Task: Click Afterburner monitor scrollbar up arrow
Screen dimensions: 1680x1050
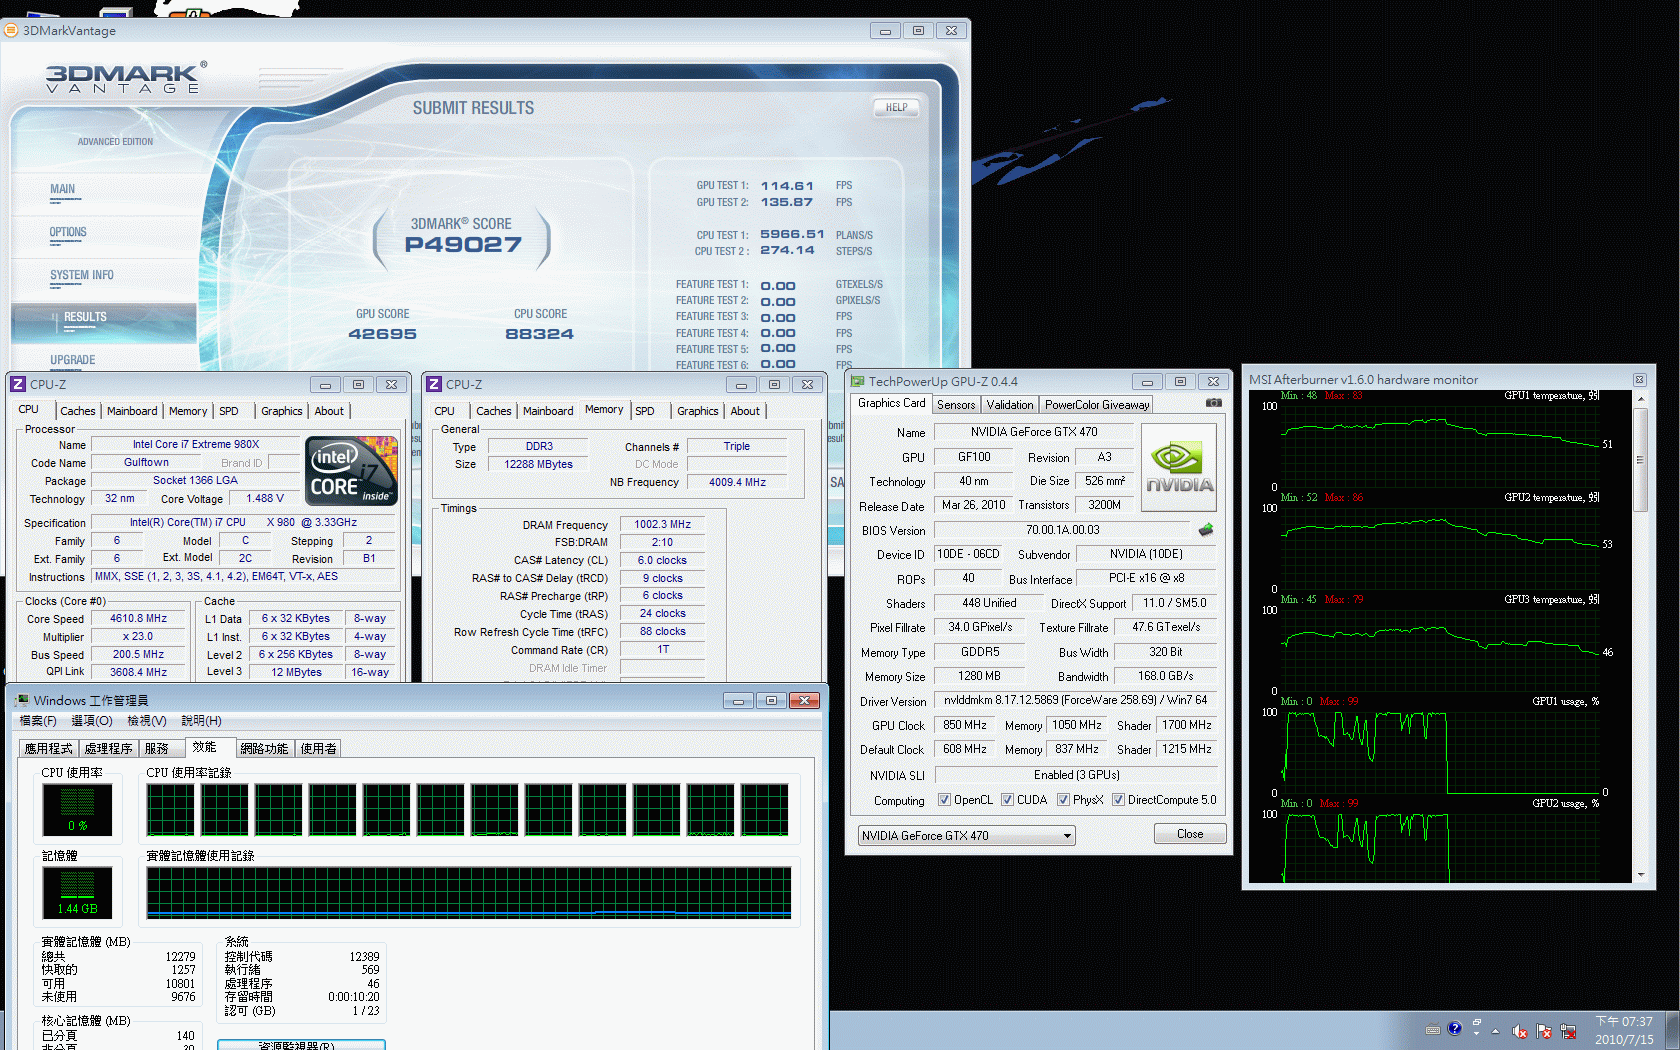Action: coord(1640,399)
